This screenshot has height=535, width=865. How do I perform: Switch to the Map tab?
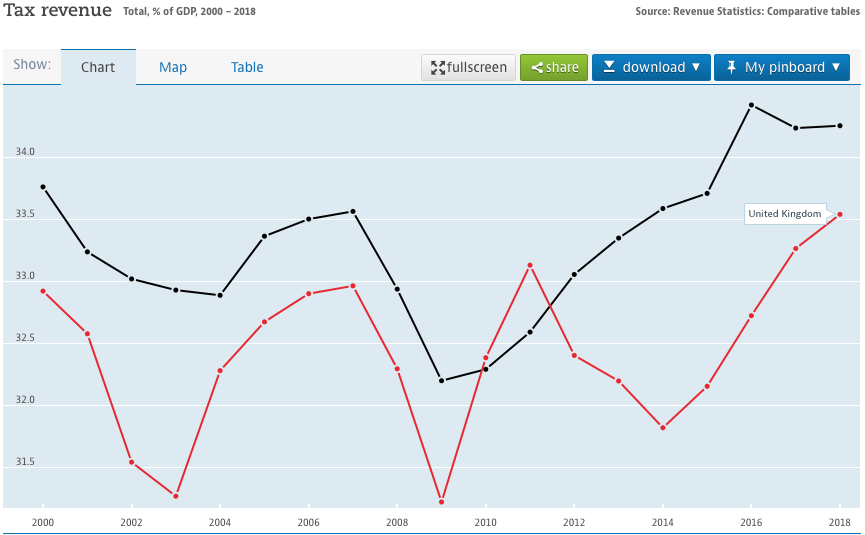pos(173,67)
